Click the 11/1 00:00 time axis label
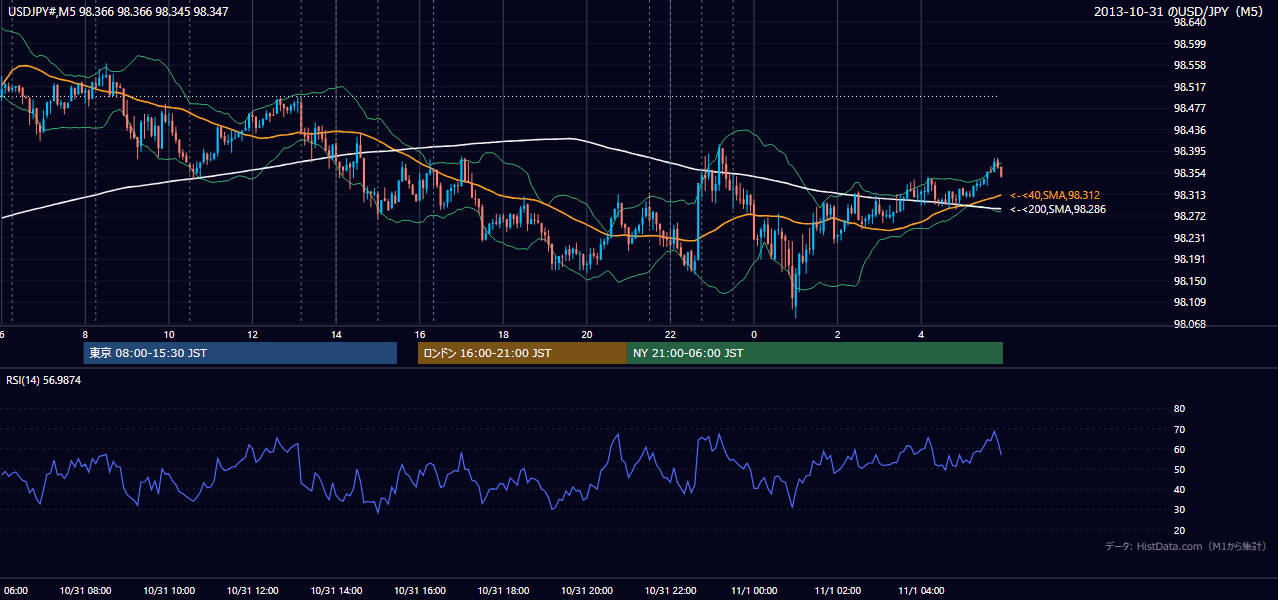1278x600 pixels. click(754, 590)
